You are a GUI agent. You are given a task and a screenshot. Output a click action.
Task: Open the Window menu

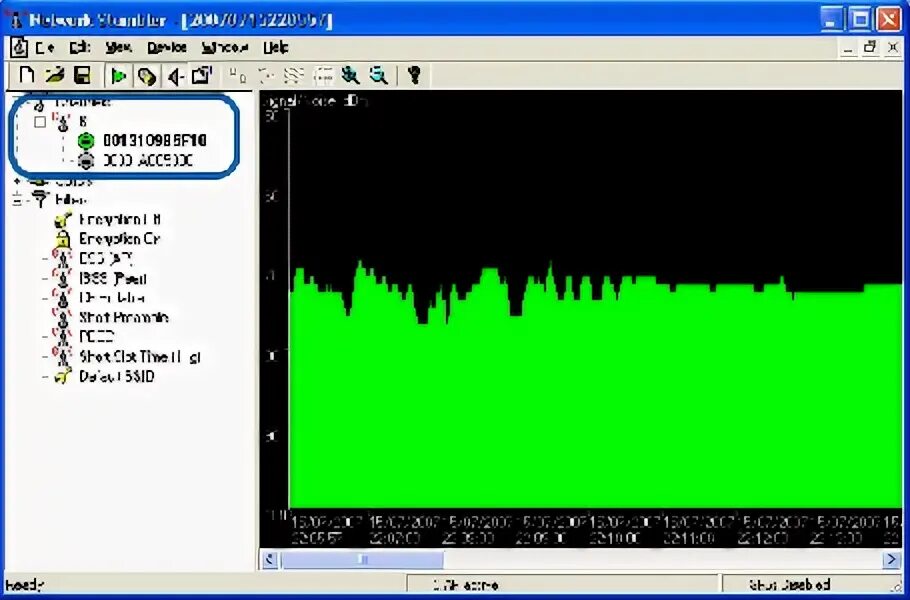(x=225, y=48)
